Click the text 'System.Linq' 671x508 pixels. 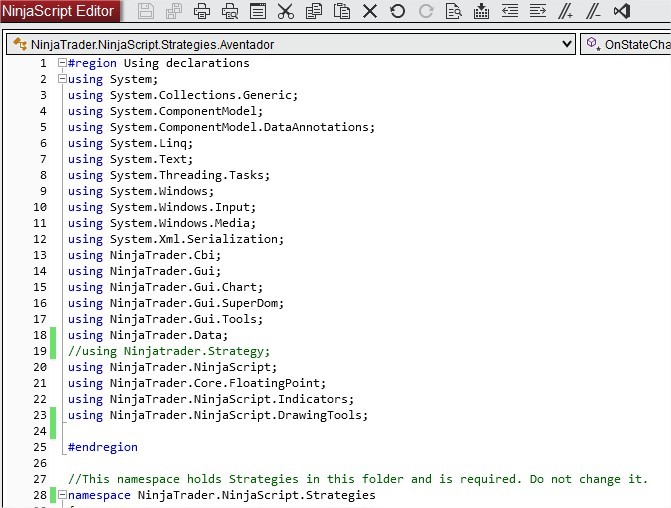tap(148, 143)
